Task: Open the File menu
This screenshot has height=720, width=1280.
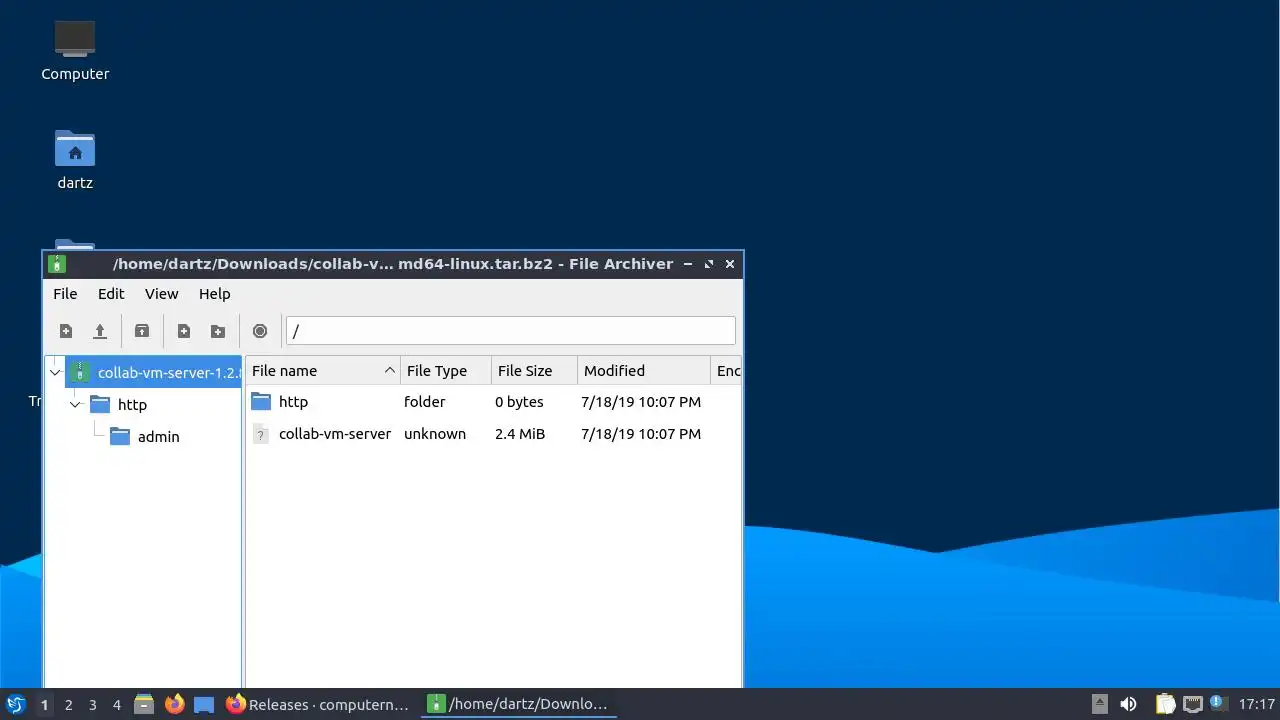Action: pos(65,294)
